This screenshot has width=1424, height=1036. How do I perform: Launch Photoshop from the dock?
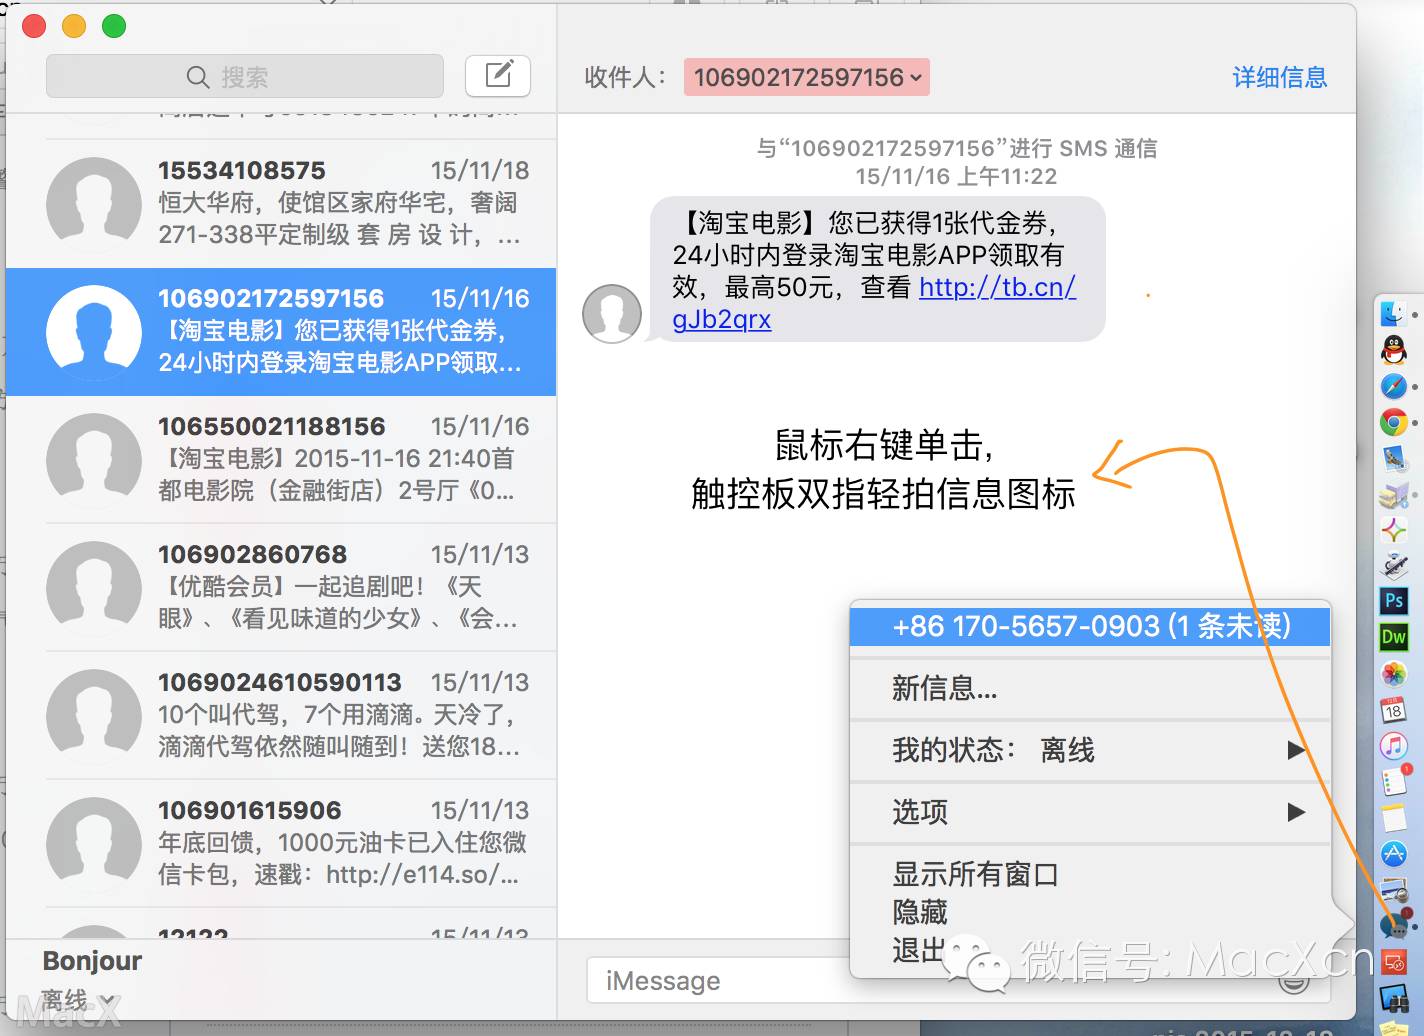pyautogui.click(x=1393, y=600)
